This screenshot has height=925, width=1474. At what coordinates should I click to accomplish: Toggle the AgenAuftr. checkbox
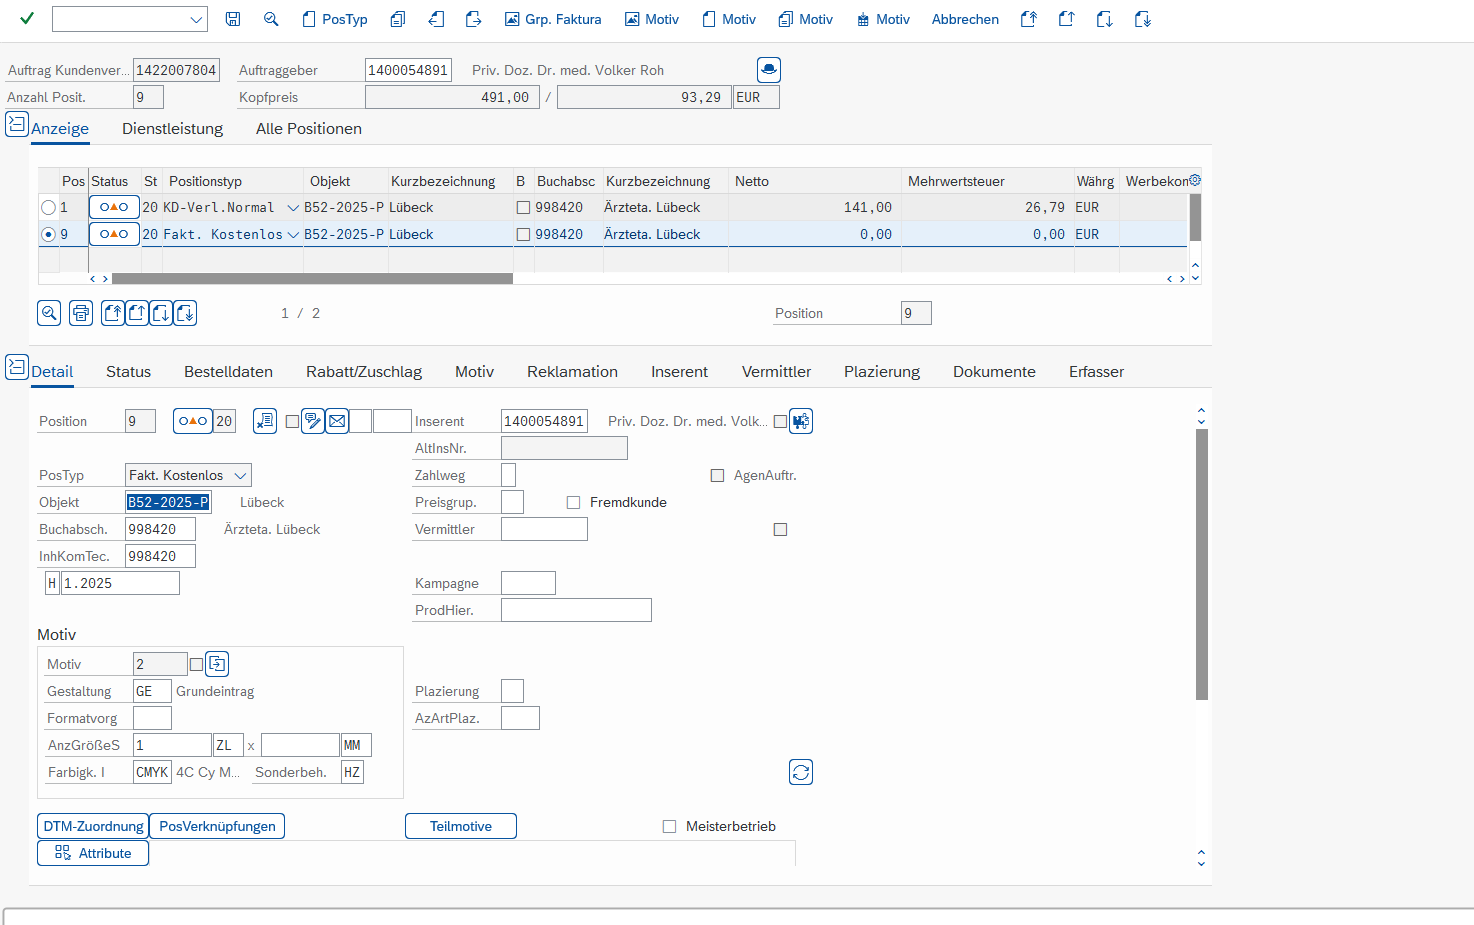click(717, 476)
